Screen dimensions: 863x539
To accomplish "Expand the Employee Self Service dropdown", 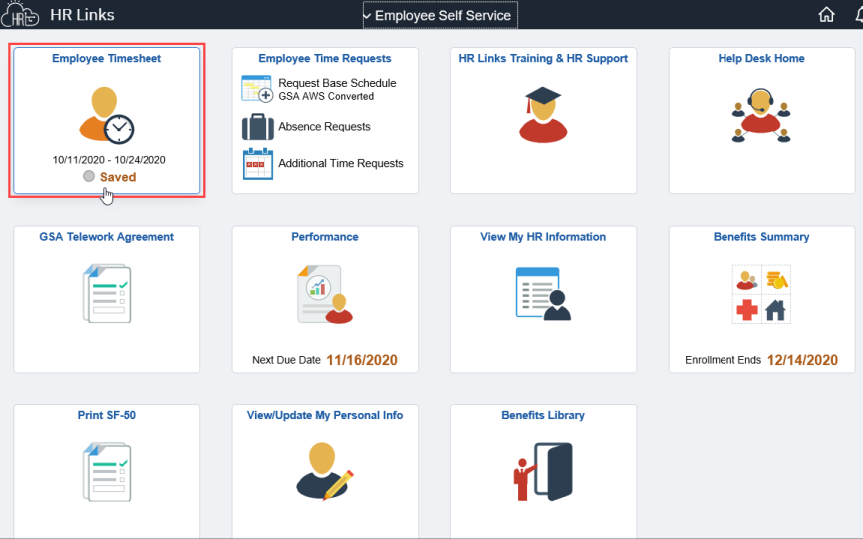I will 440,15.
